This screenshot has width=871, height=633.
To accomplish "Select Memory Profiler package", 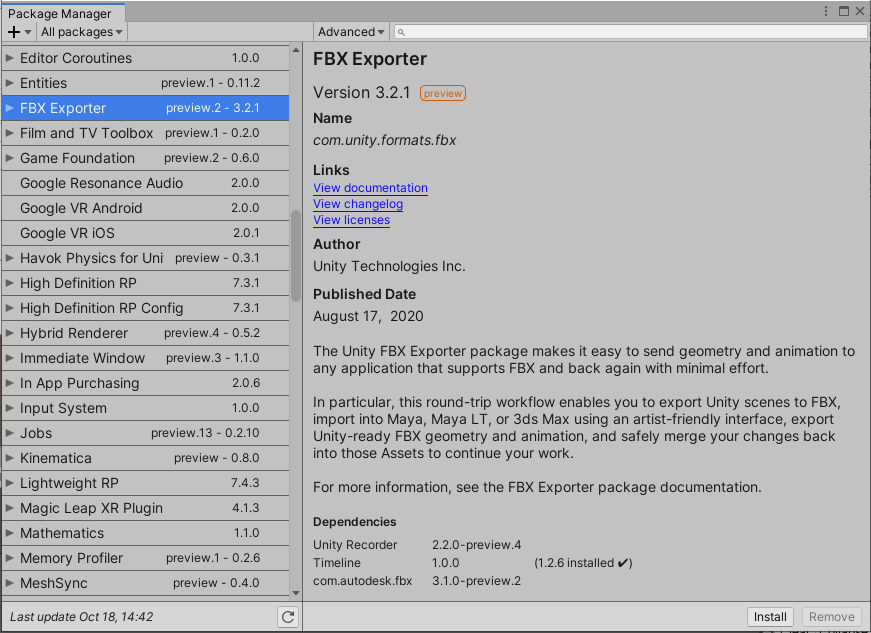I will coord(146,557).
